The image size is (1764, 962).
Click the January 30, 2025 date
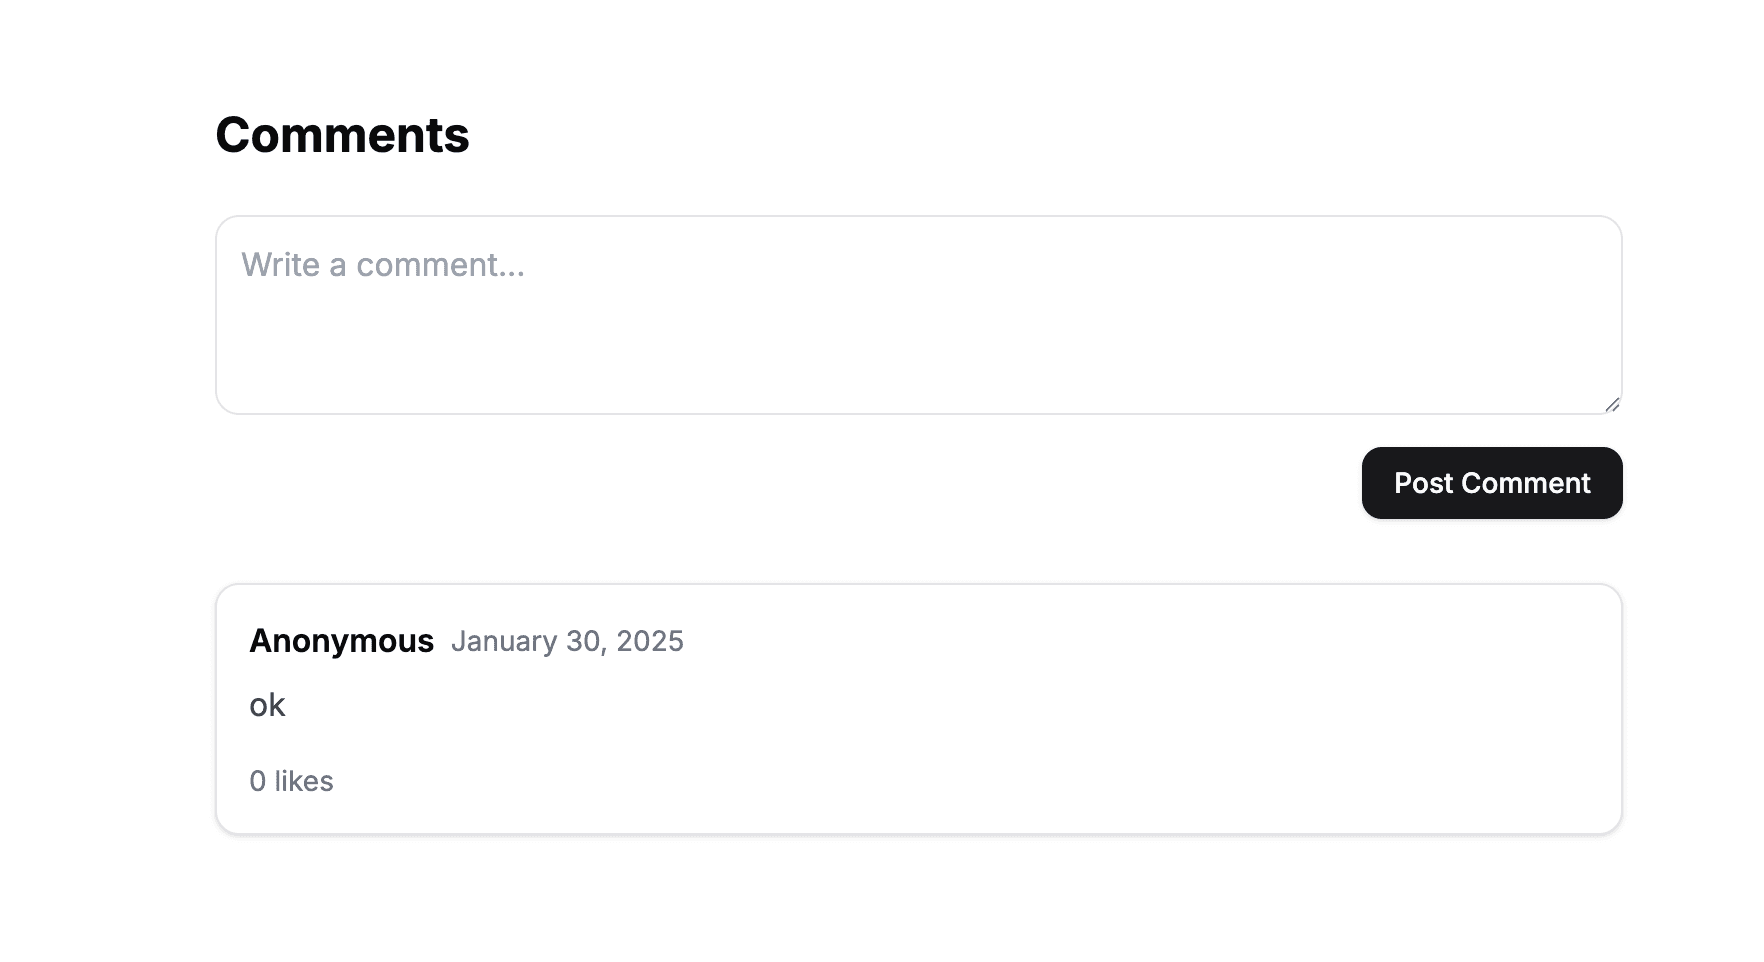pyautogui.click(x=567, y=641)
